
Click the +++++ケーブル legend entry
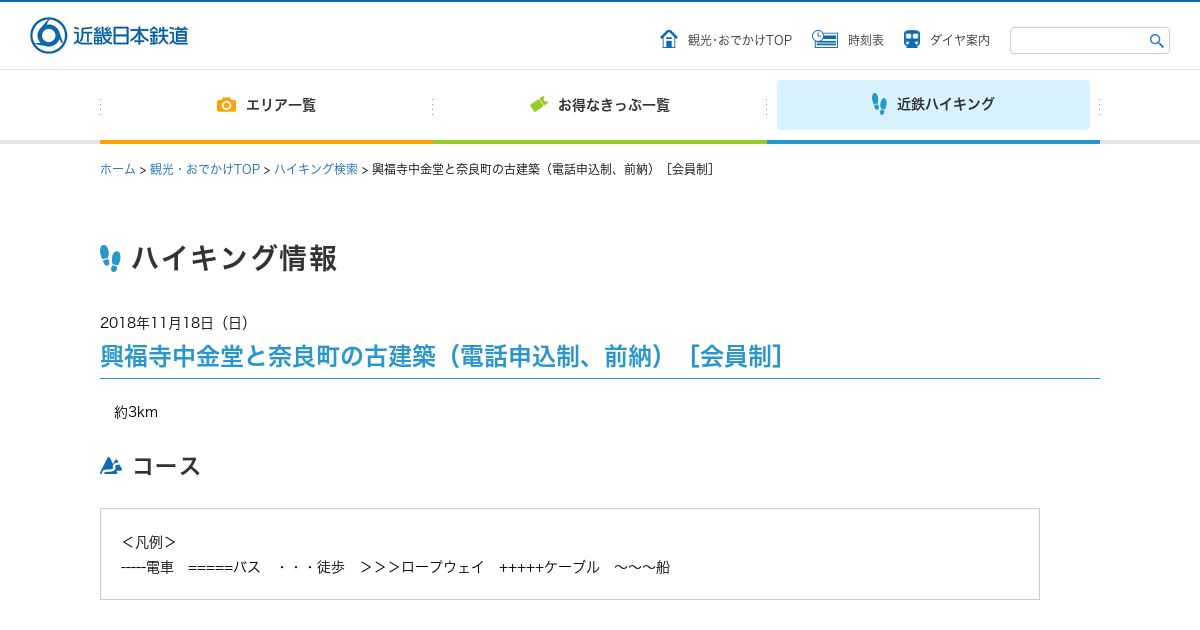coord(549,567)
